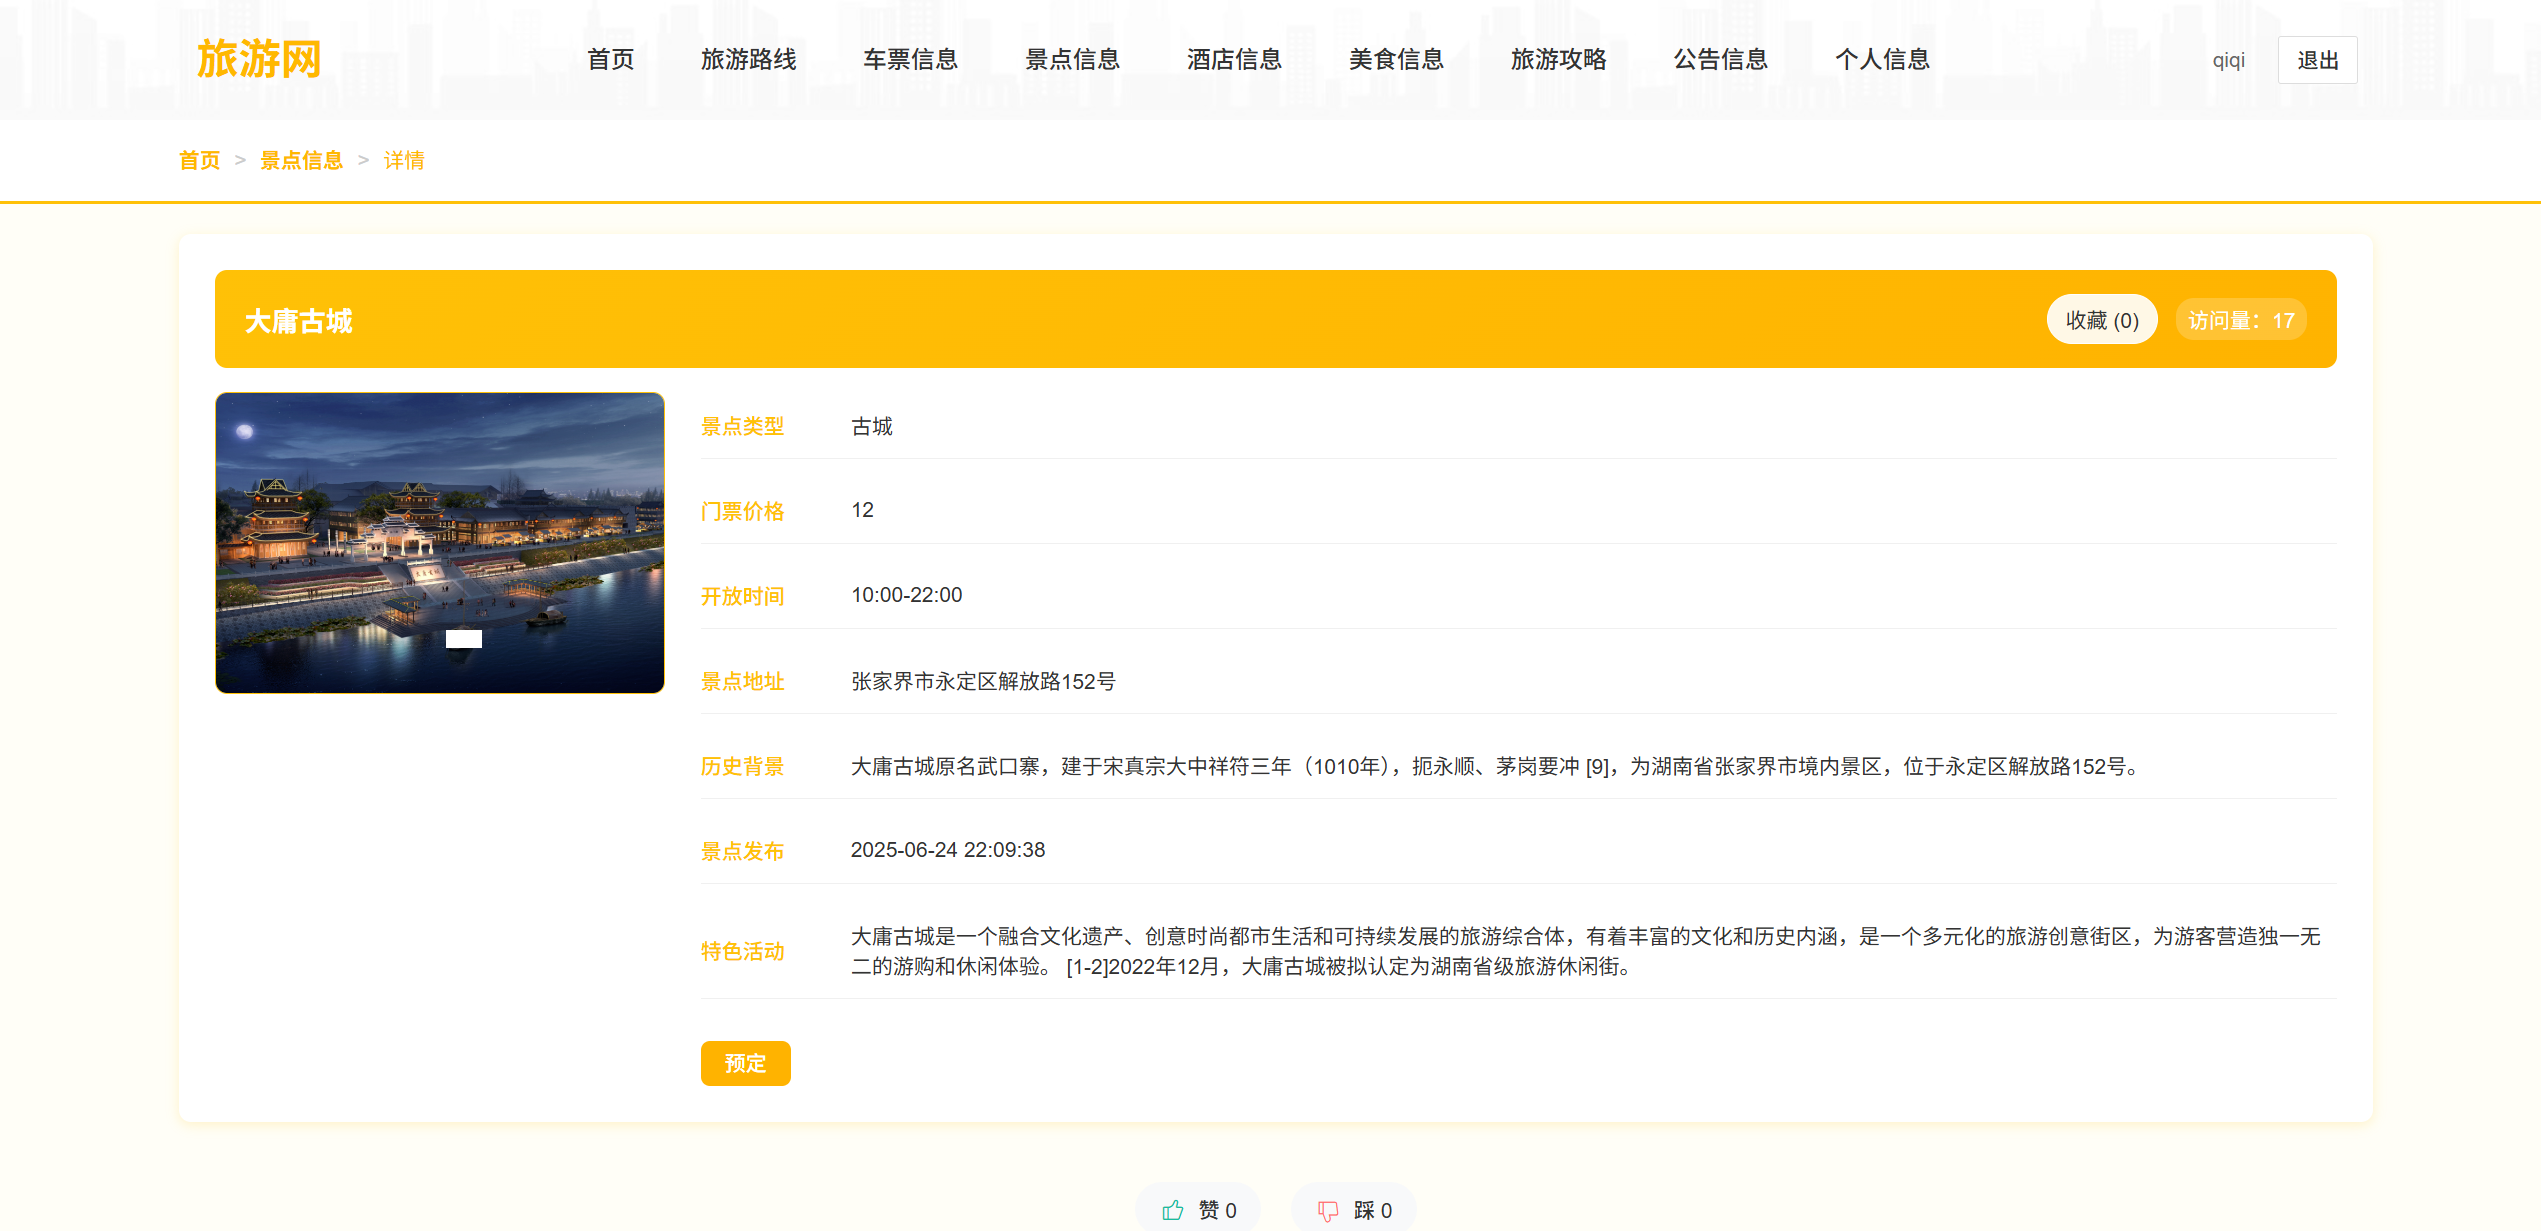Viewport: 2541px width, 1231px height.
Task: Click the 收藏 (0) favorite button
Action: coord(2101,320)
